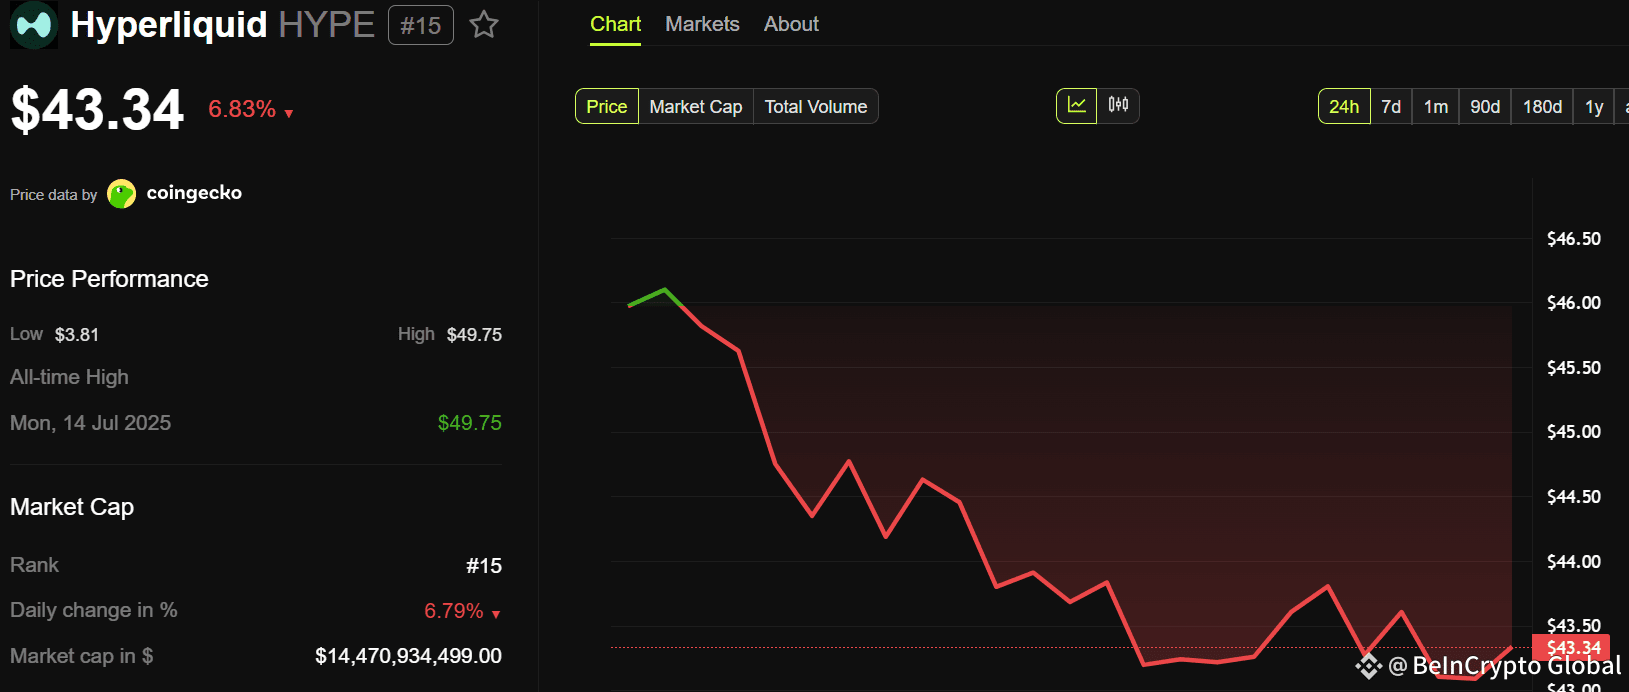
Task: Click the red down arrow beside 6.83%
Action: tap(289, 113)
